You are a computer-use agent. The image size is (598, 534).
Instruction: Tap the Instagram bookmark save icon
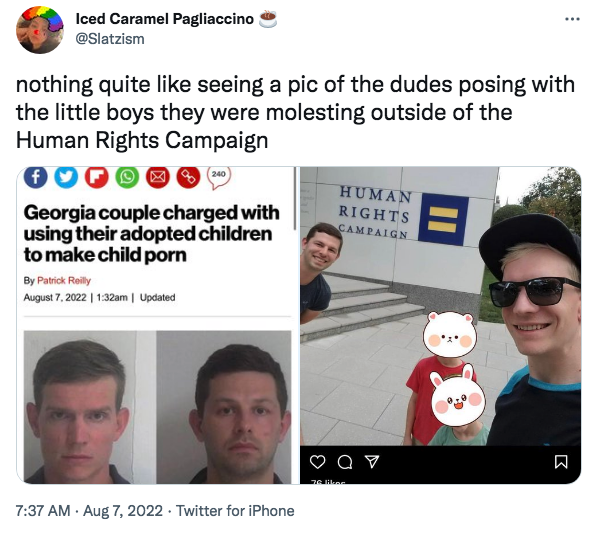[561, 462]
